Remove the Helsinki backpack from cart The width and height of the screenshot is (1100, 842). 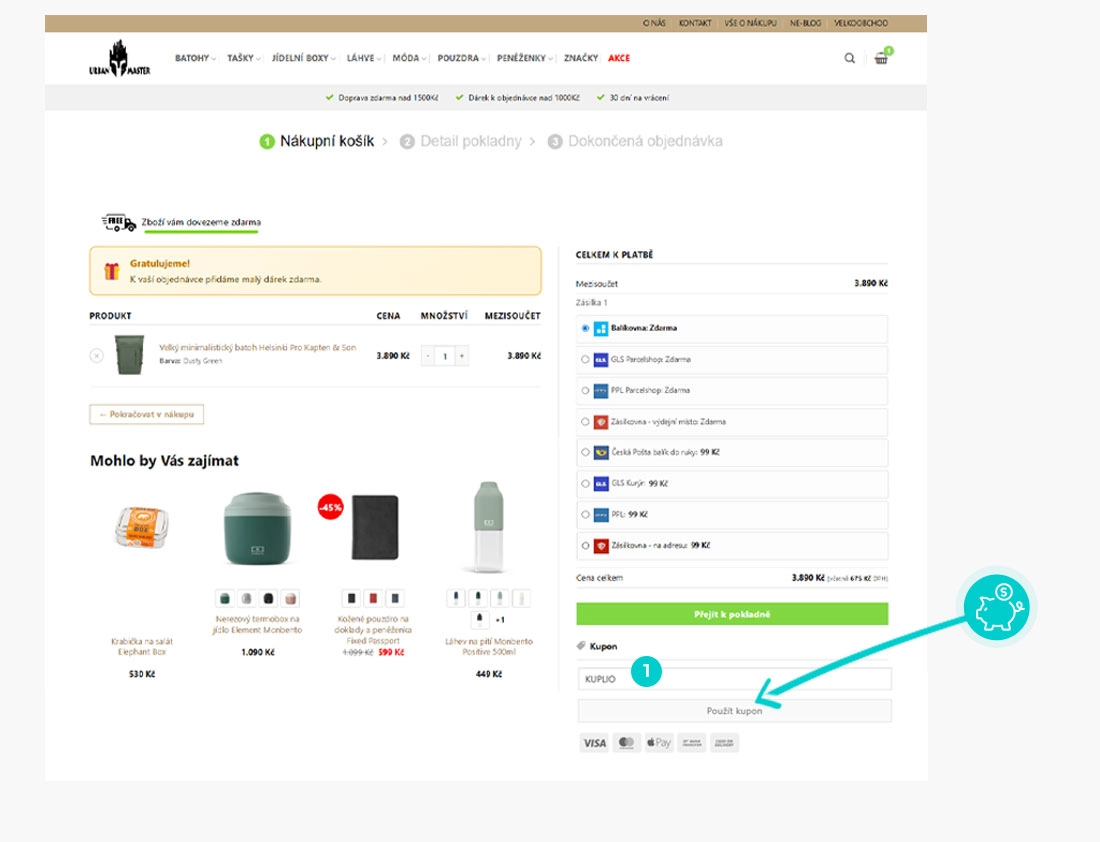click(x=97, y=356)
